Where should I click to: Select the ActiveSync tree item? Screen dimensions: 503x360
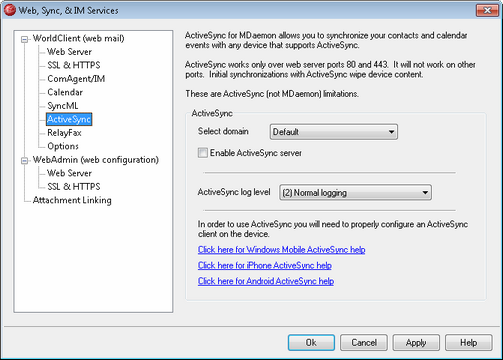(x=69, y=119)
